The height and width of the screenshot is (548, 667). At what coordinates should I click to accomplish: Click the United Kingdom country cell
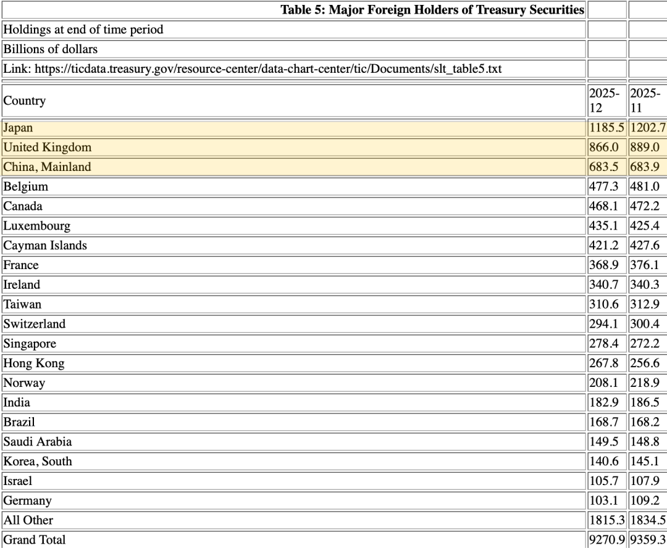[47, 147]
